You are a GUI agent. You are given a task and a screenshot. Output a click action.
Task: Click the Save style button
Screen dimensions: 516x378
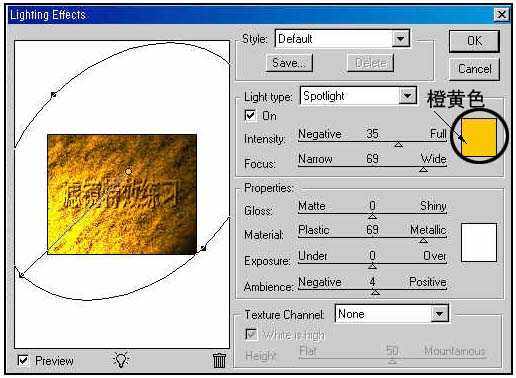(x=289, y=63)
